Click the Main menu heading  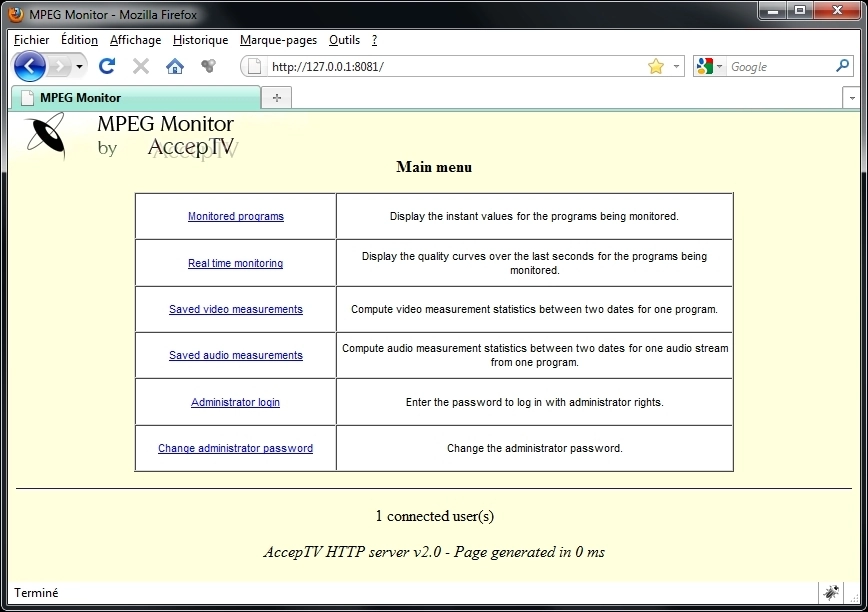pos(434,167)
